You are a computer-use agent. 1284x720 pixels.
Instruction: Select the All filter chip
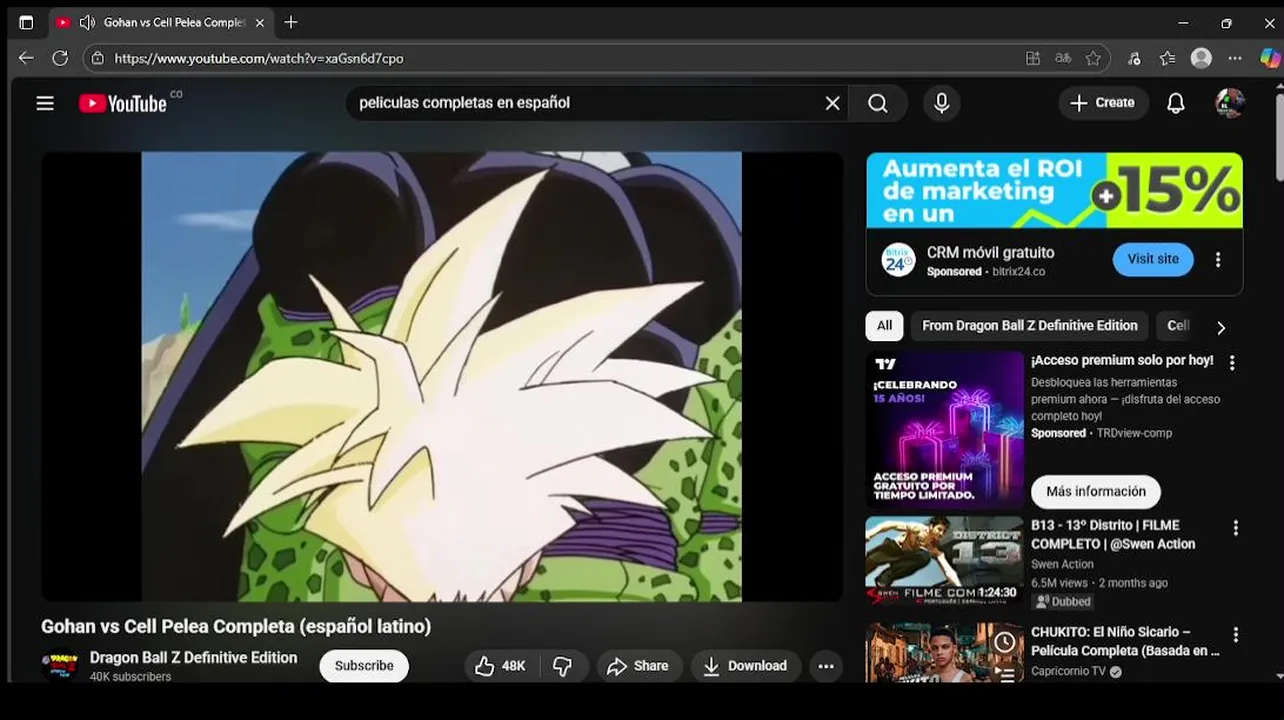click(885, 326)
